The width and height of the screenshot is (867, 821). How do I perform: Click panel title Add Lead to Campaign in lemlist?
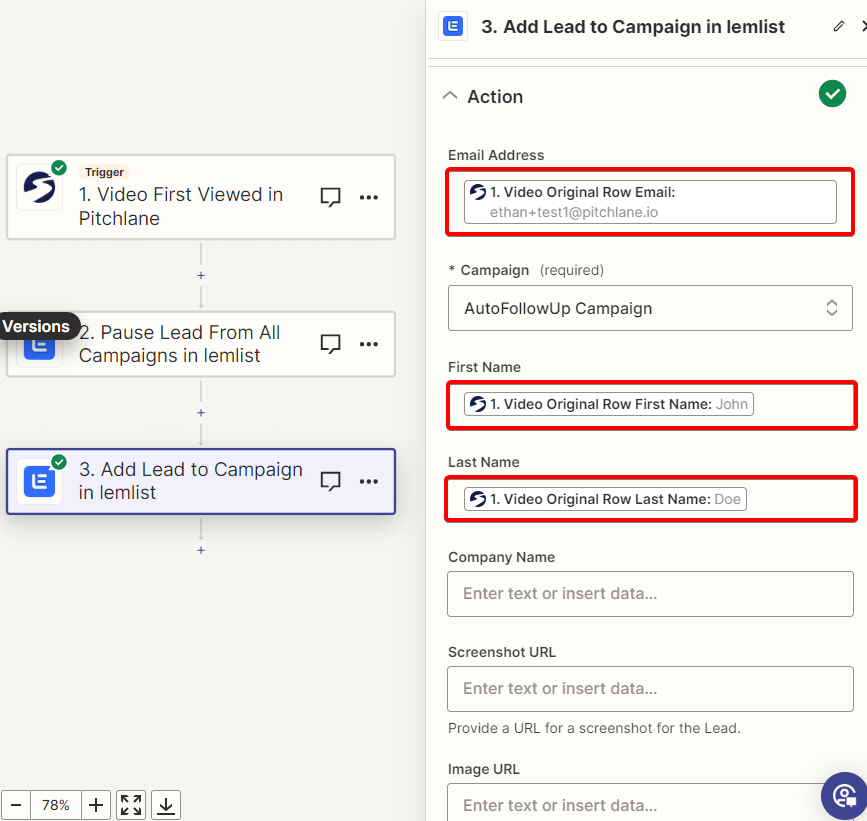click(x=633, y=27)
